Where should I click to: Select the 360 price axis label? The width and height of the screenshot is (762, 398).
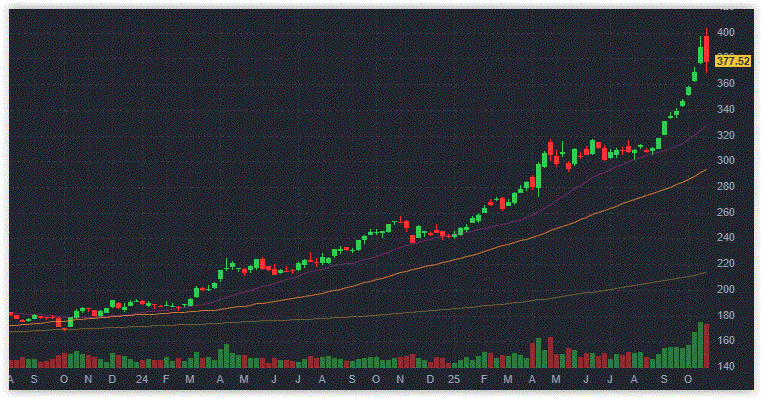coord(726,84)
